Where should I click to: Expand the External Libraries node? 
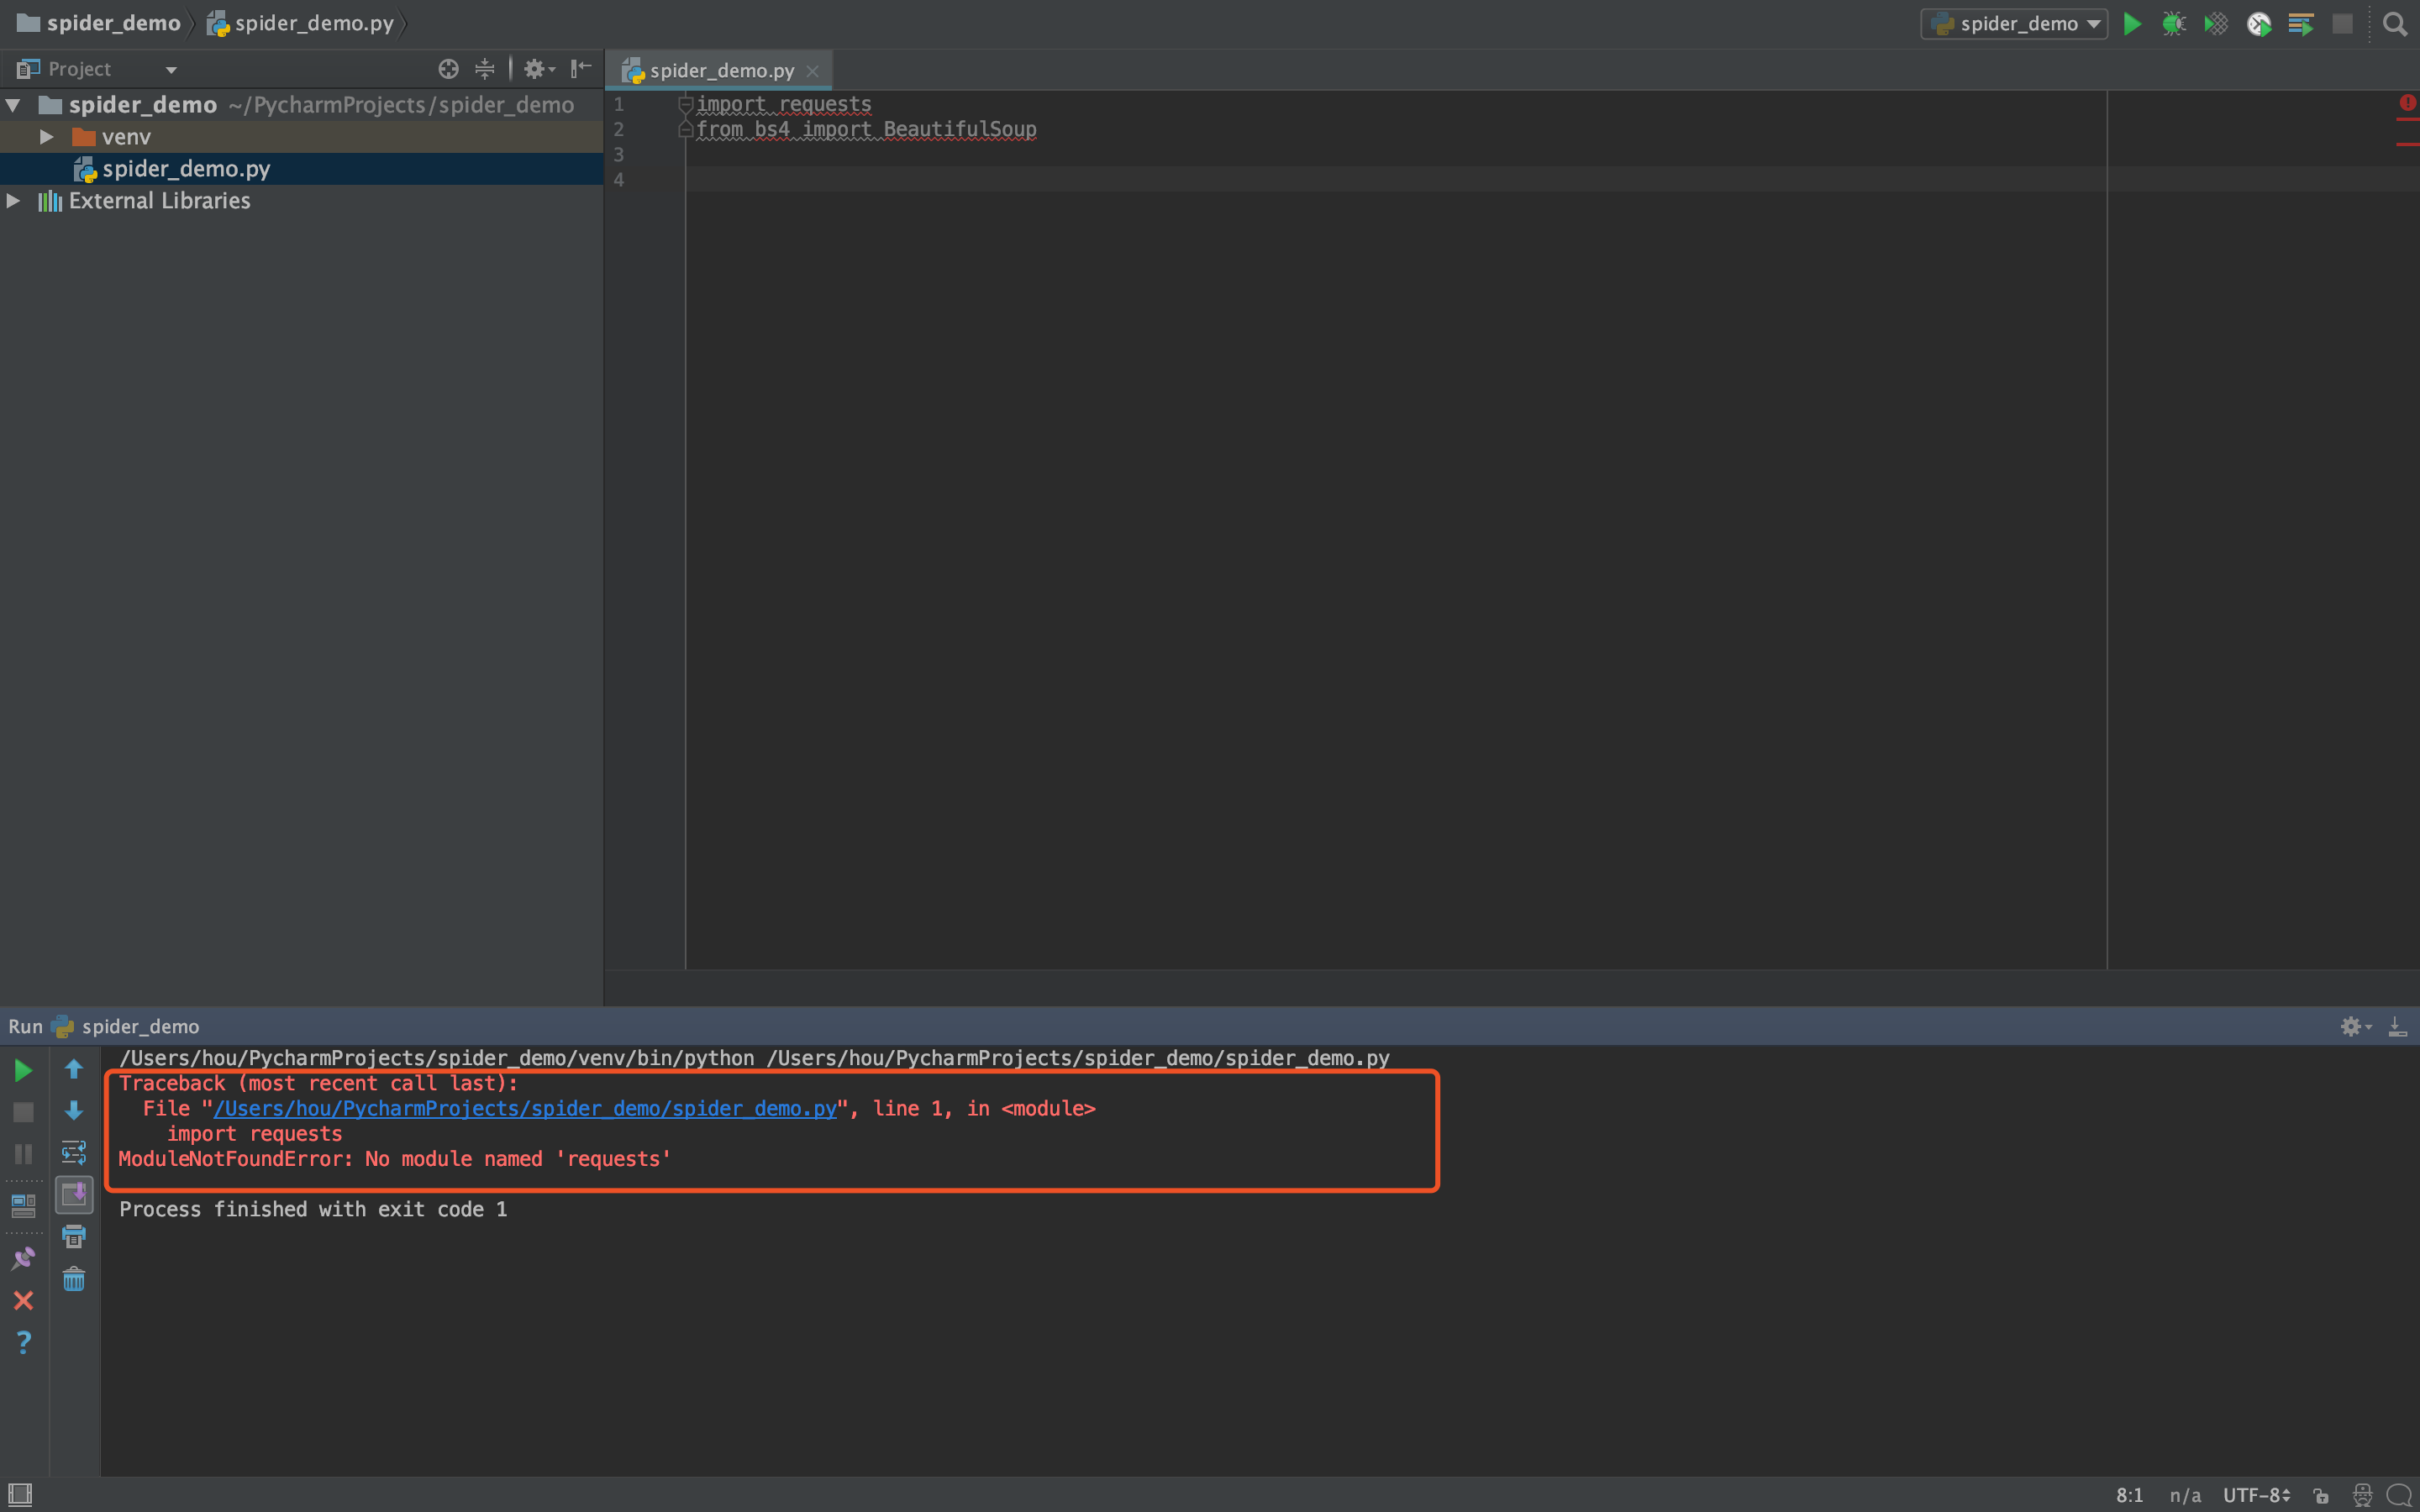pyautogui.click(x=14, y=201)
